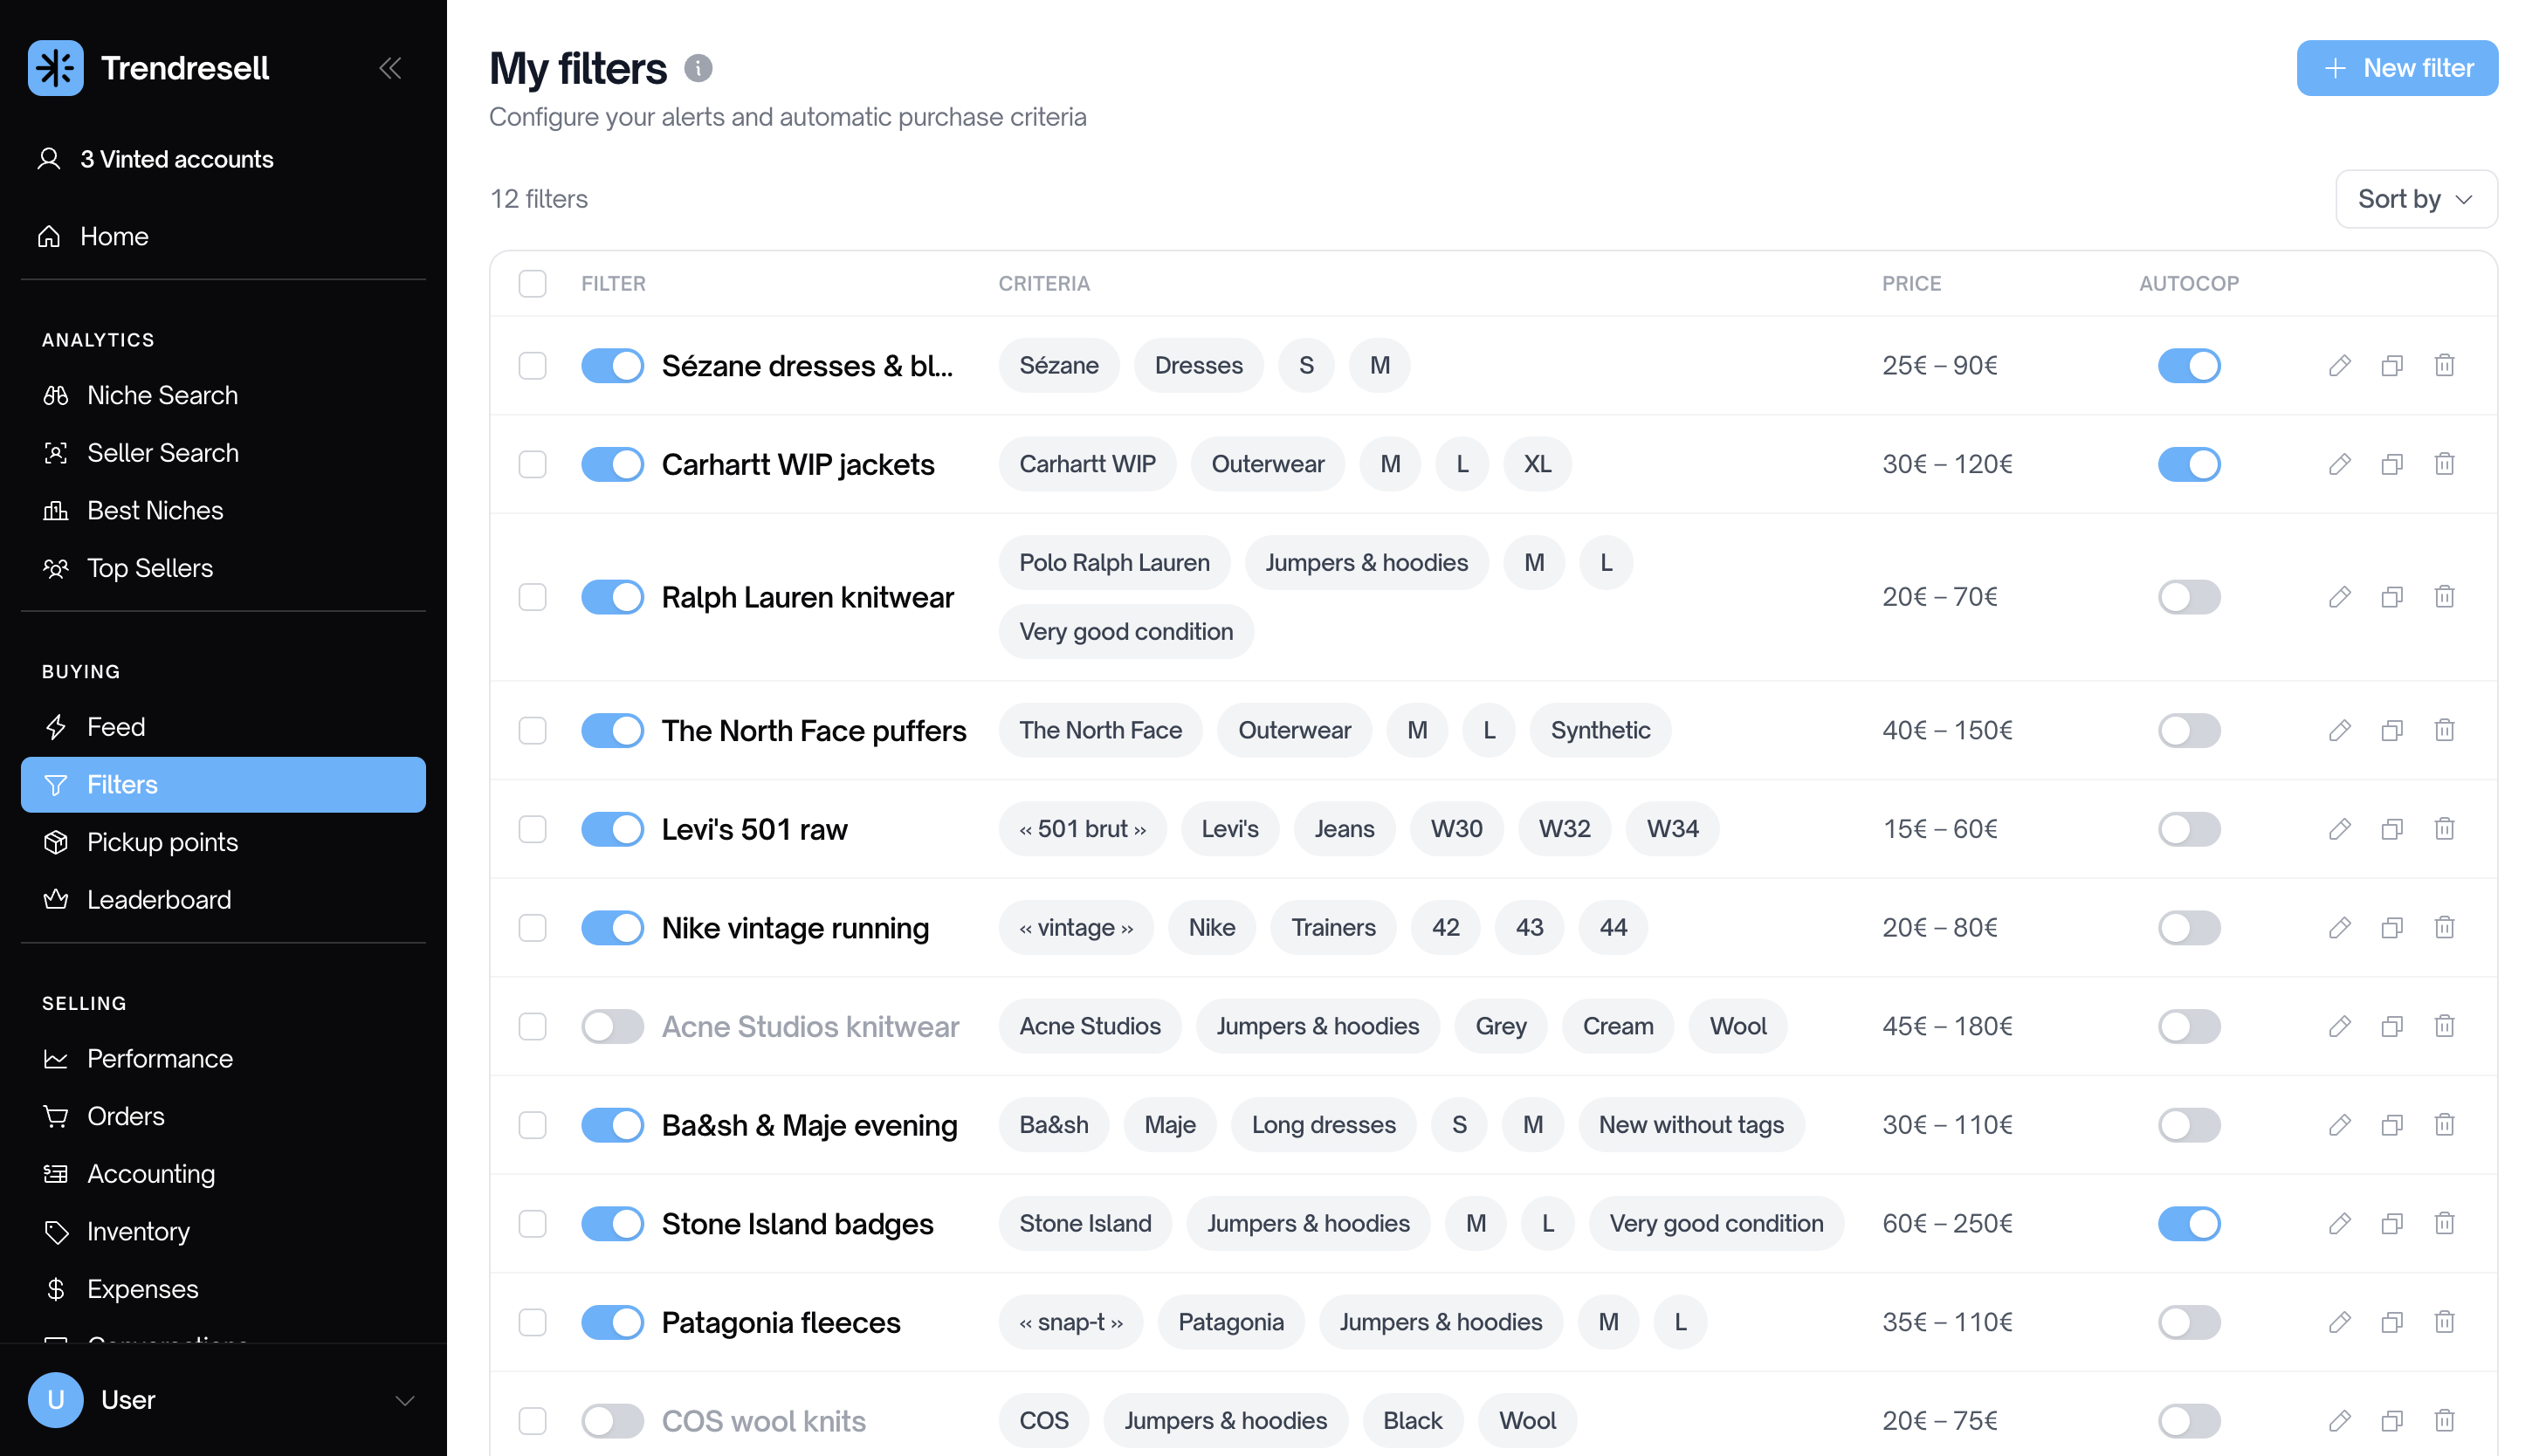Open the Sort by dropdown
The width and height of the screenshot is (2539, 1456).
pos(2416,199)
